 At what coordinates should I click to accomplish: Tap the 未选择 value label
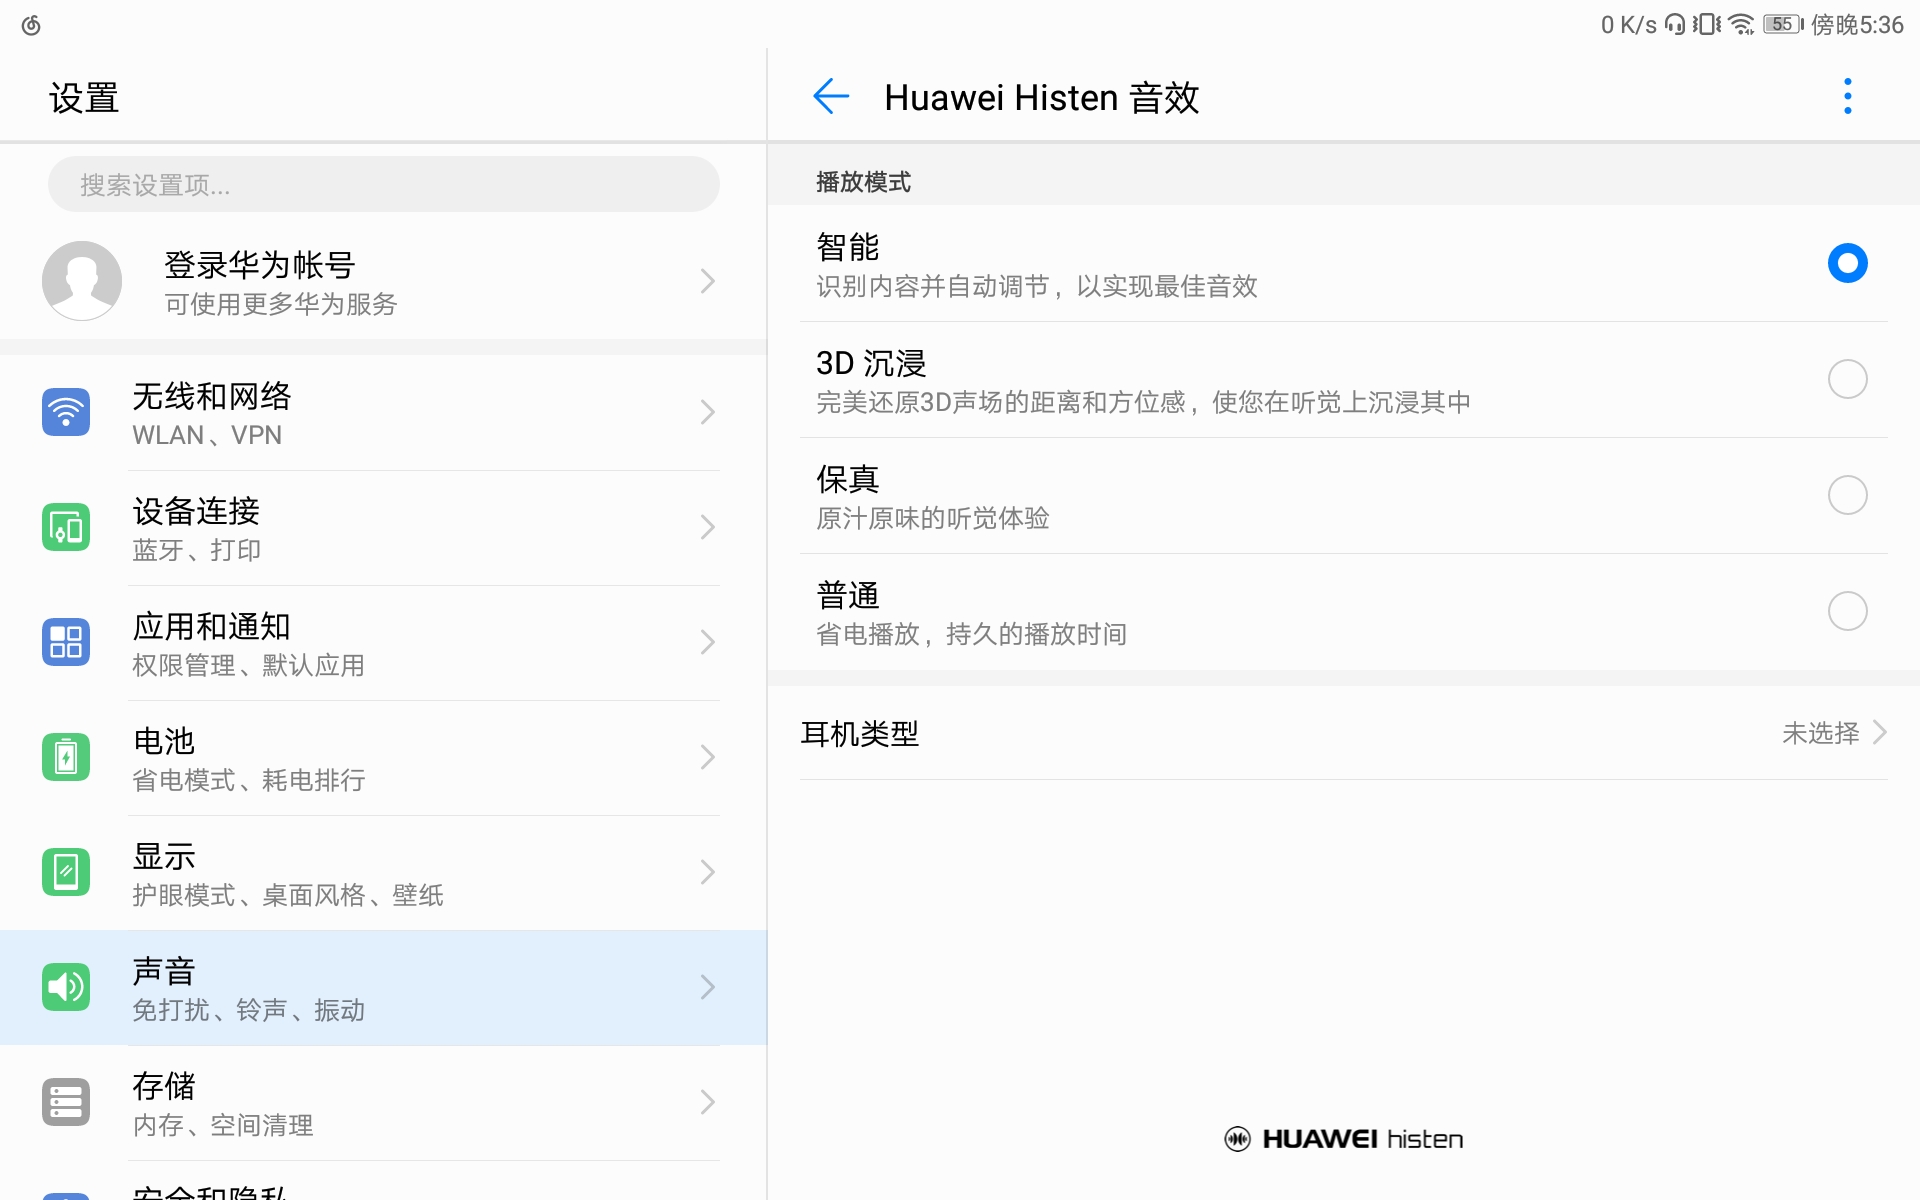coord(1820,733)
